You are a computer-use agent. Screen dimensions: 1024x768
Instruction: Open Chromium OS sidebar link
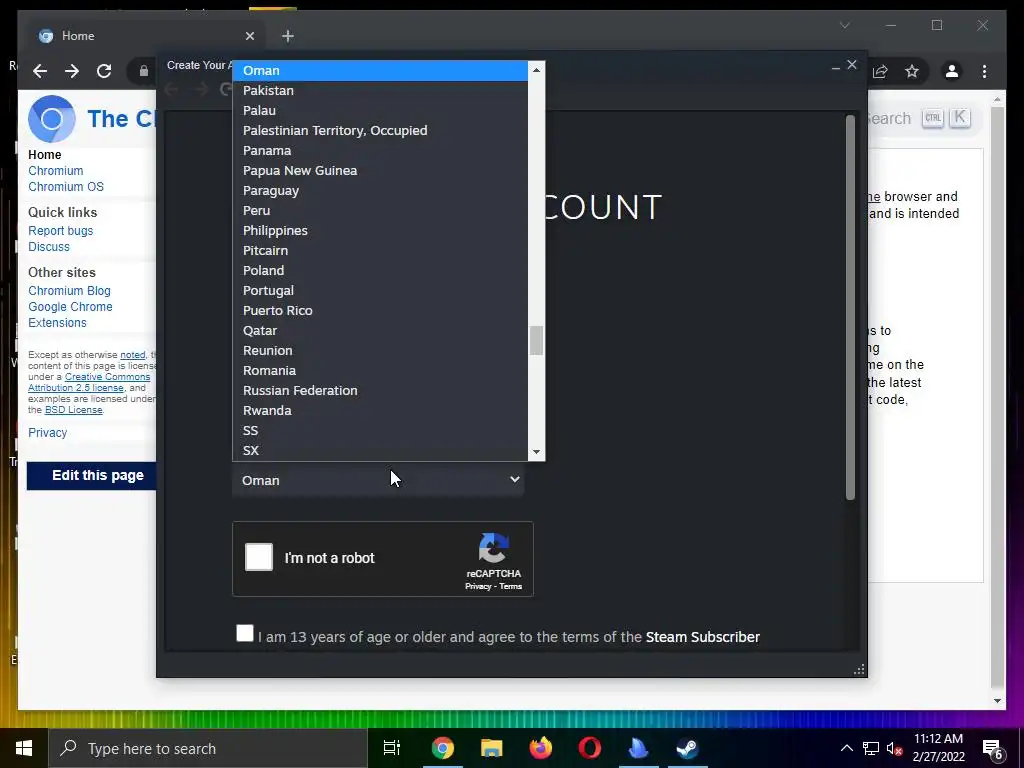click(66, 187)
